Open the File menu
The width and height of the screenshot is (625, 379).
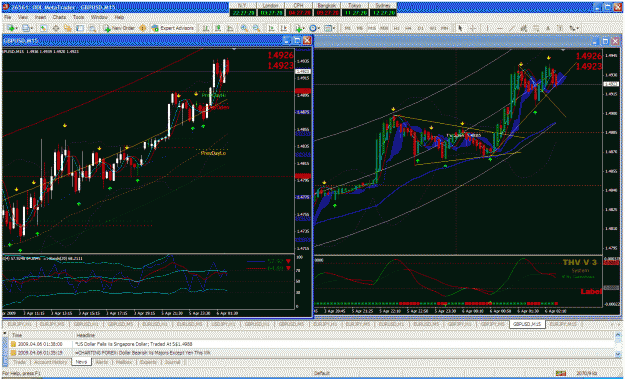7,18
